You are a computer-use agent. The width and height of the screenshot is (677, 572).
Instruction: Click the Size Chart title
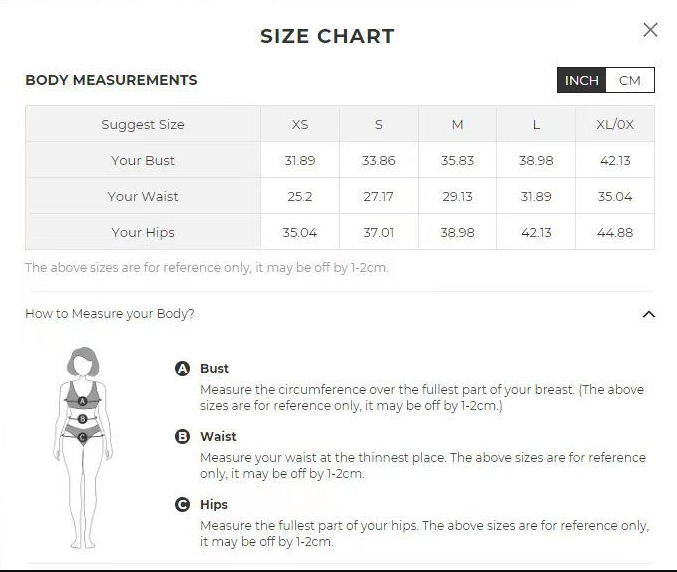(x=327, y=37)
